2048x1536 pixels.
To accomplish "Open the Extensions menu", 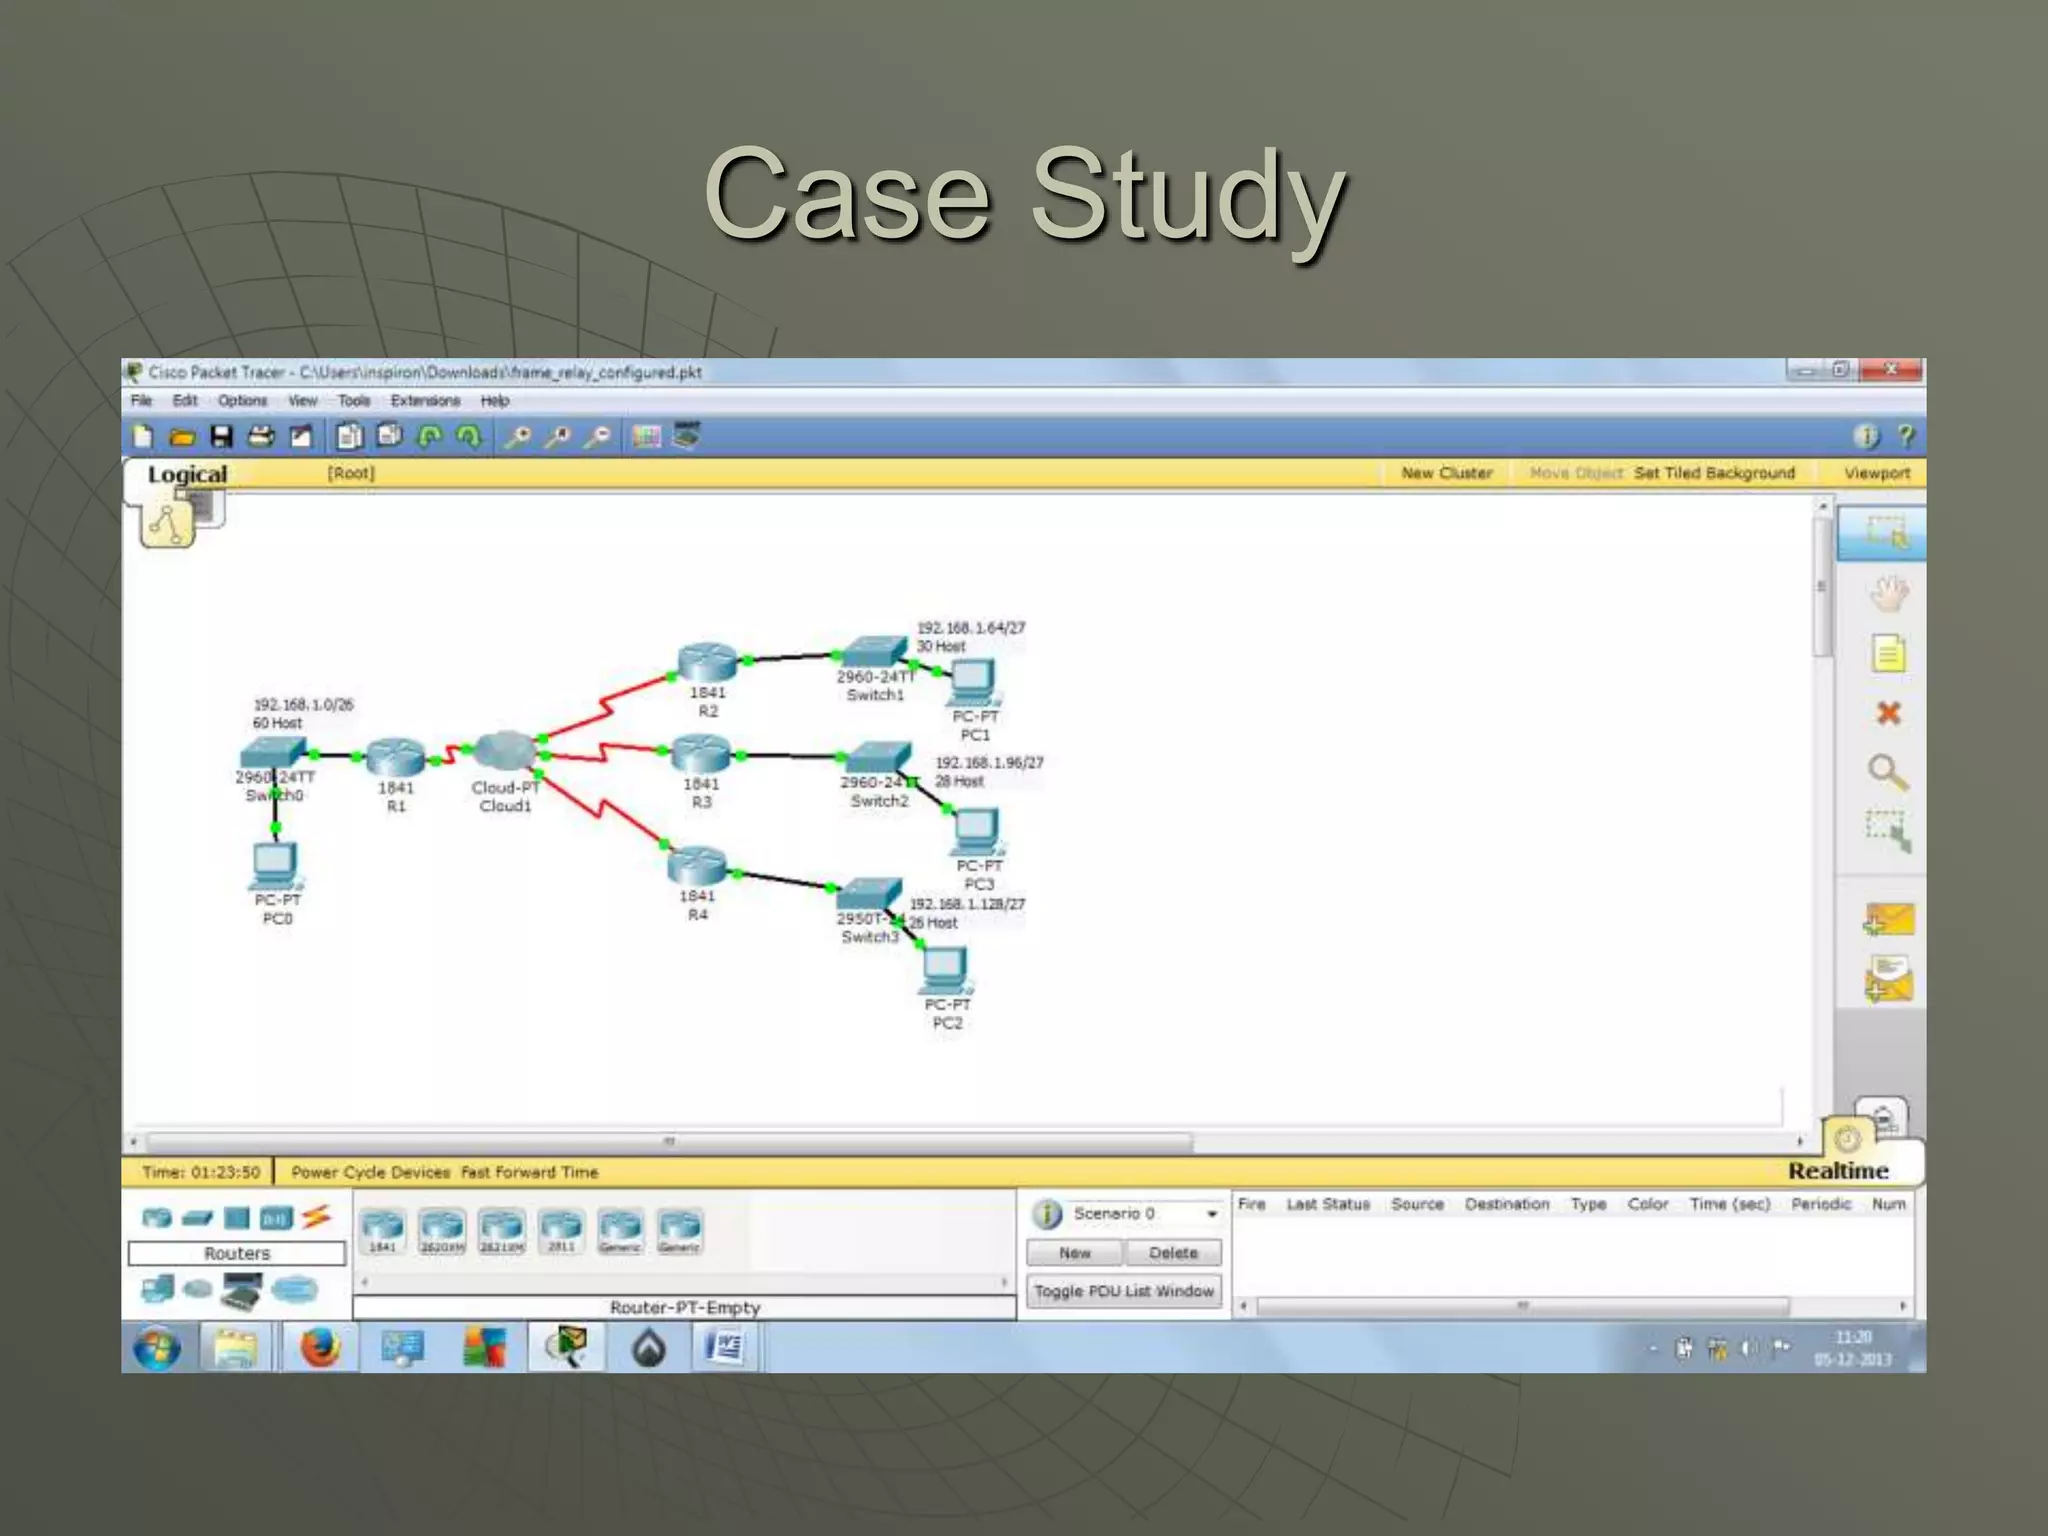I will pyautogui.click(x=425, y=401).
